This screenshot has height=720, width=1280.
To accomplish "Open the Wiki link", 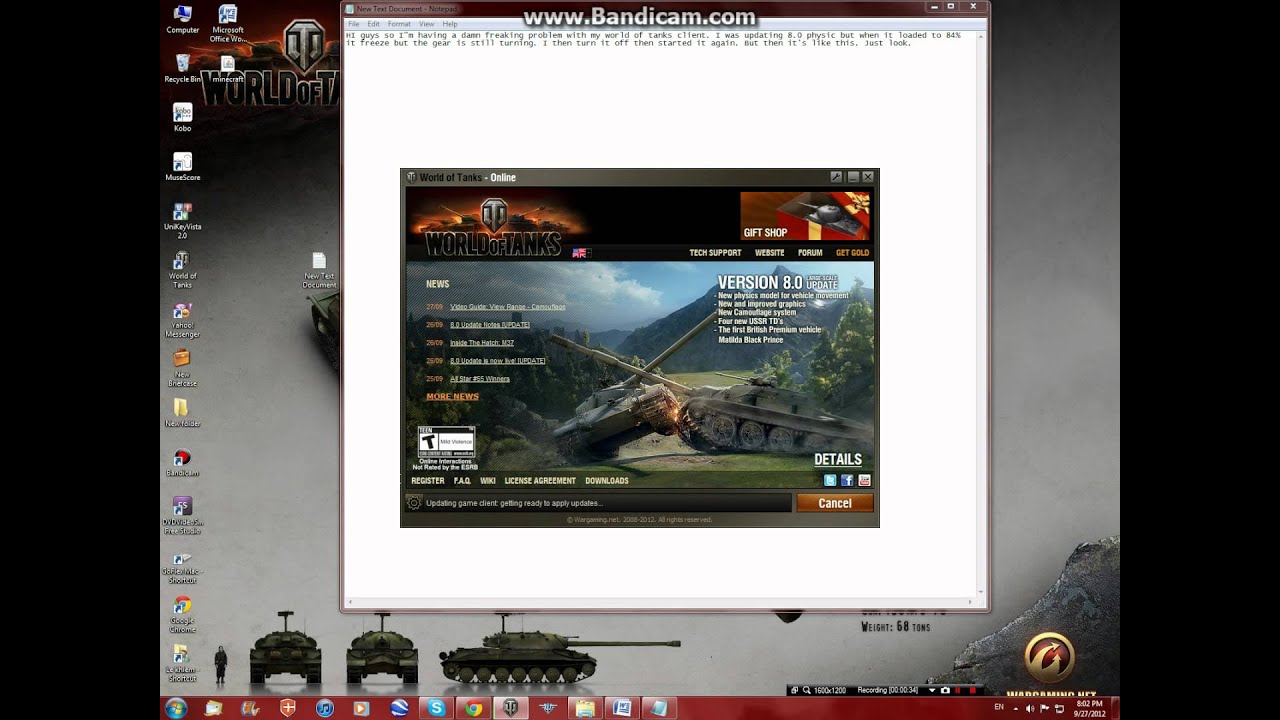I will coord(488,481).
